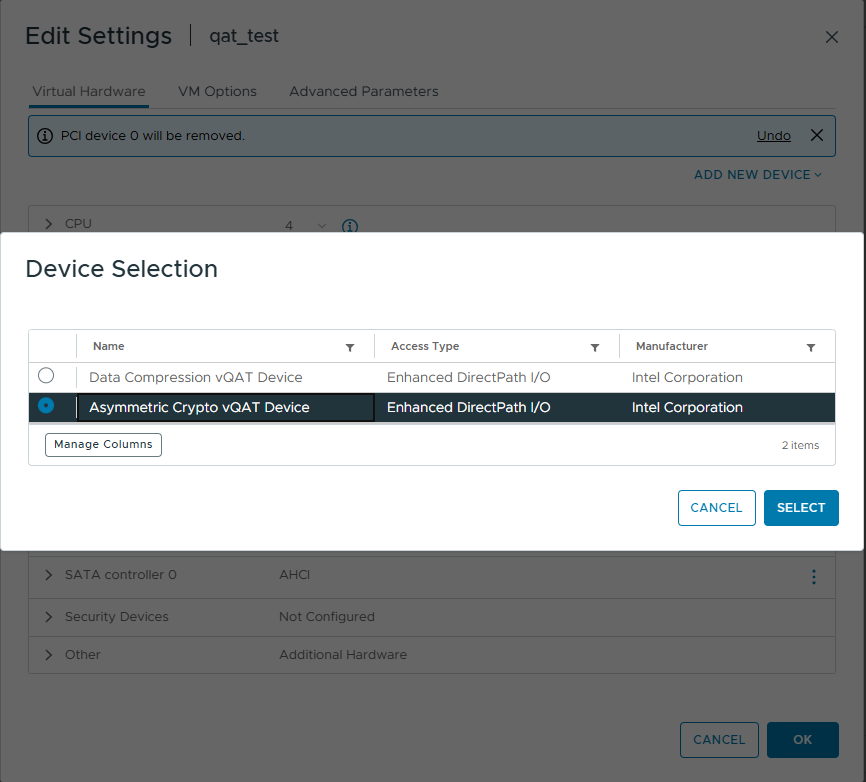Select Asymmetric Crypto vQAT Device radio button

[x=46, y=406]
